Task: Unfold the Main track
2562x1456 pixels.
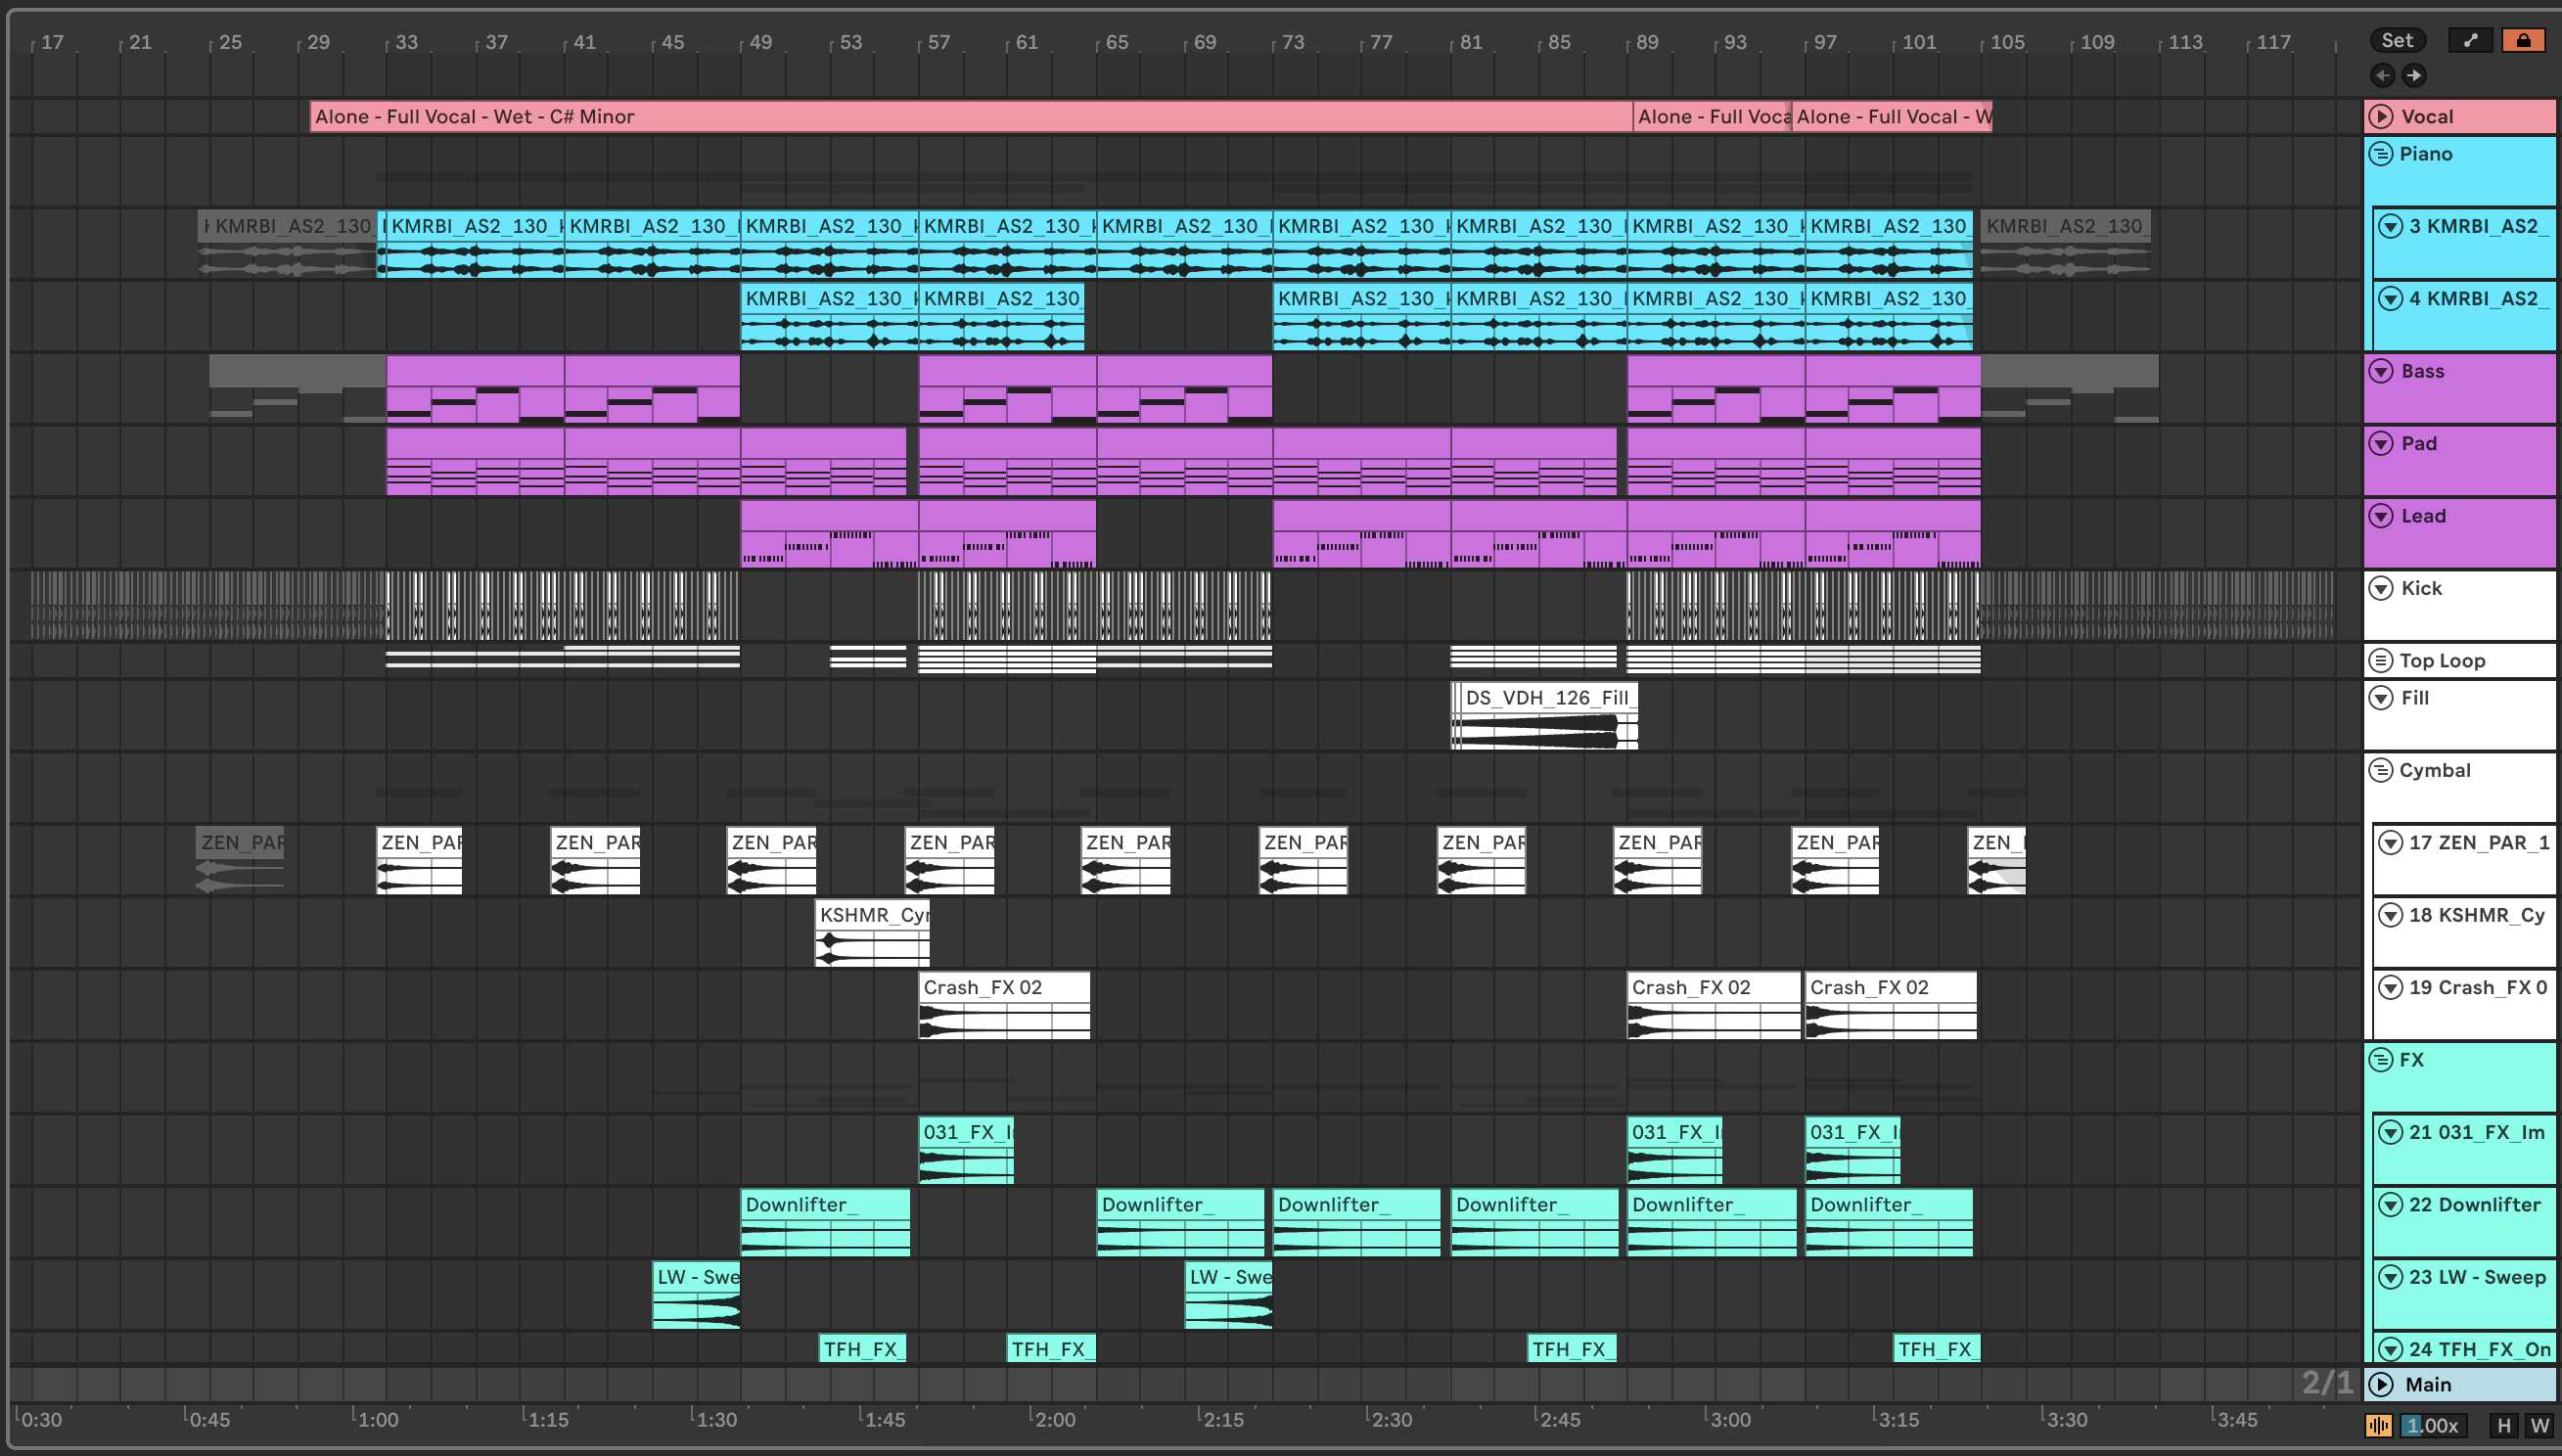Action: [2382, 1384]
